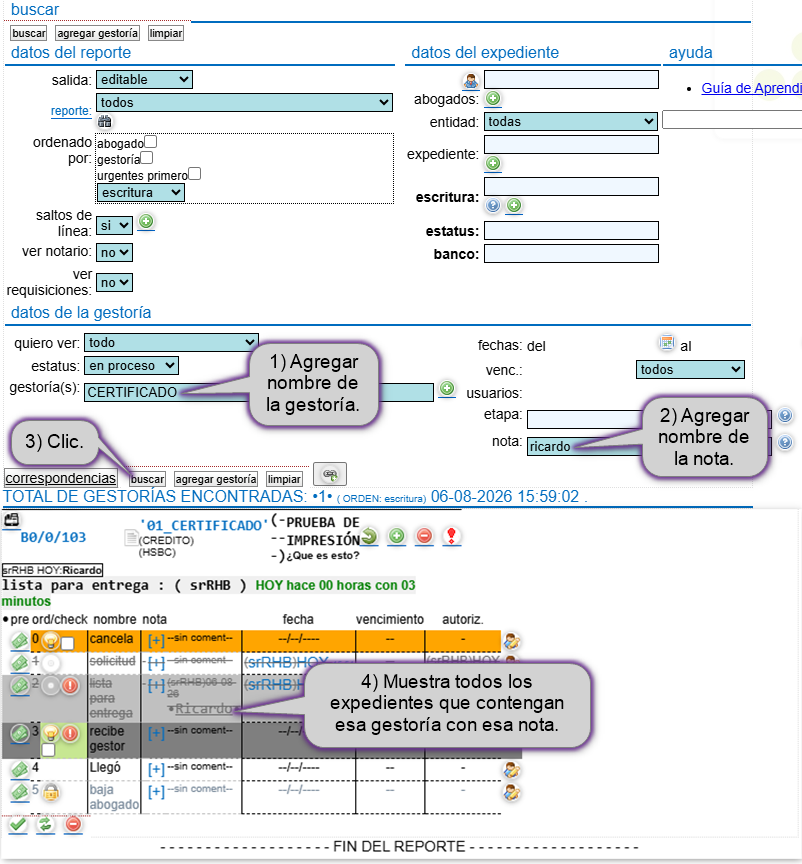Click the link icon button next to limpiar
Screen dimensions: 802x864
pos(330,474)
